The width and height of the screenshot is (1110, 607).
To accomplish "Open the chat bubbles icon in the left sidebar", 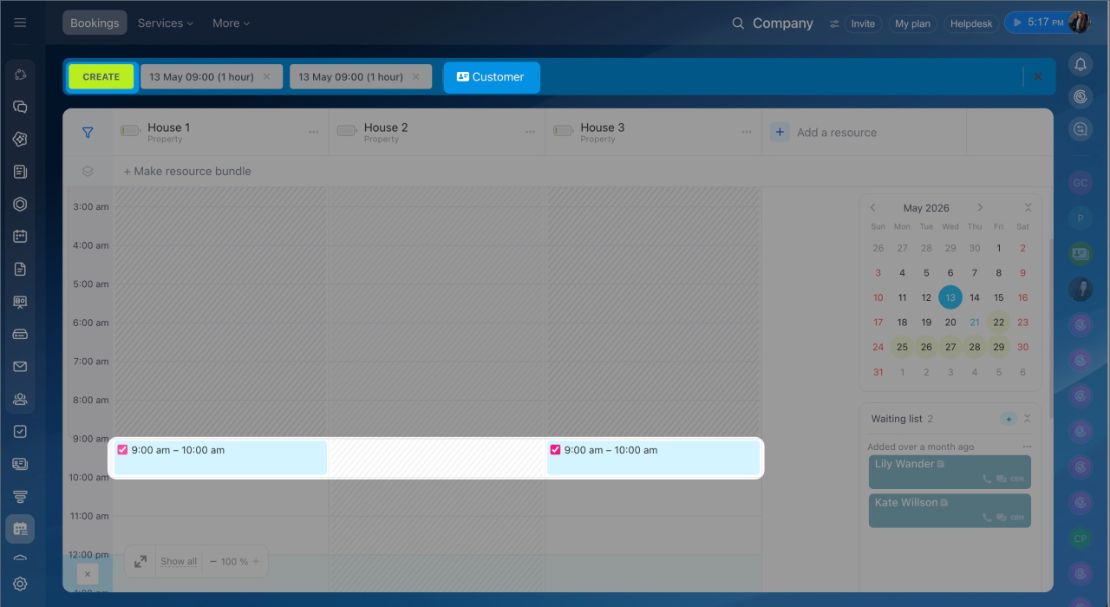I will [x=20, y=107].
